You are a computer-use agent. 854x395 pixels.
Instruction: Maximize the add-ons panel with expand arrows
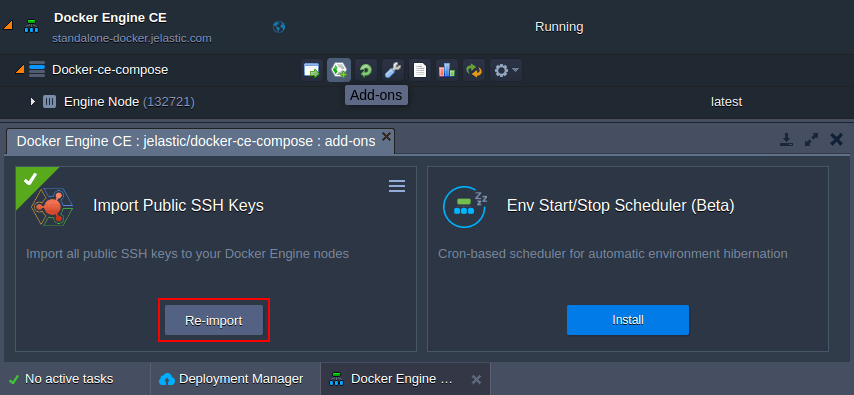click(x=812, y=140)
